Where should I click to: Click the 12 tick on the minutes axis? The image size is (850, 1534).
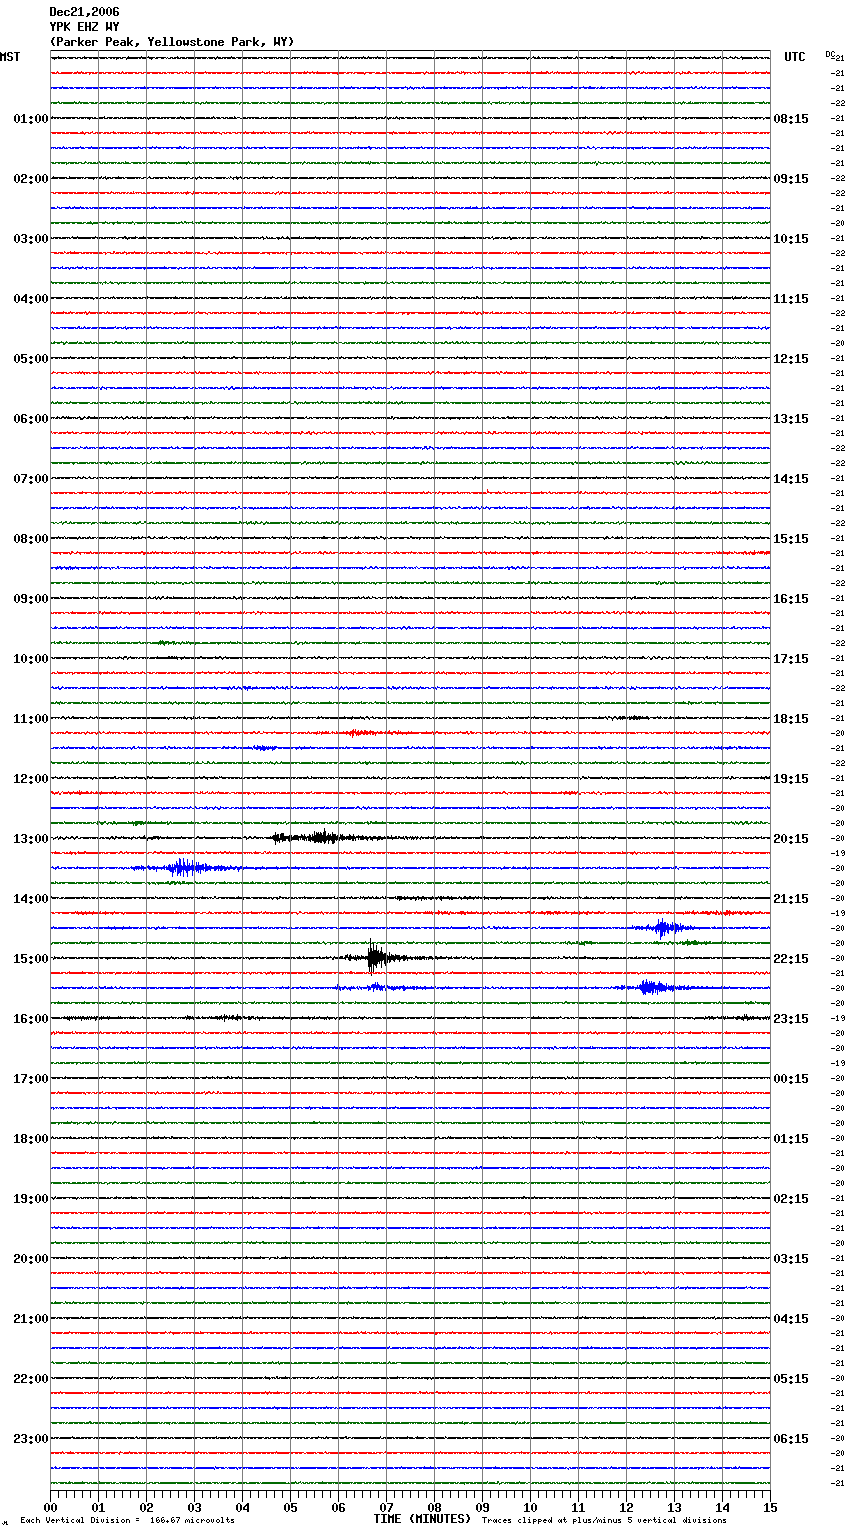click(626, 1507)
